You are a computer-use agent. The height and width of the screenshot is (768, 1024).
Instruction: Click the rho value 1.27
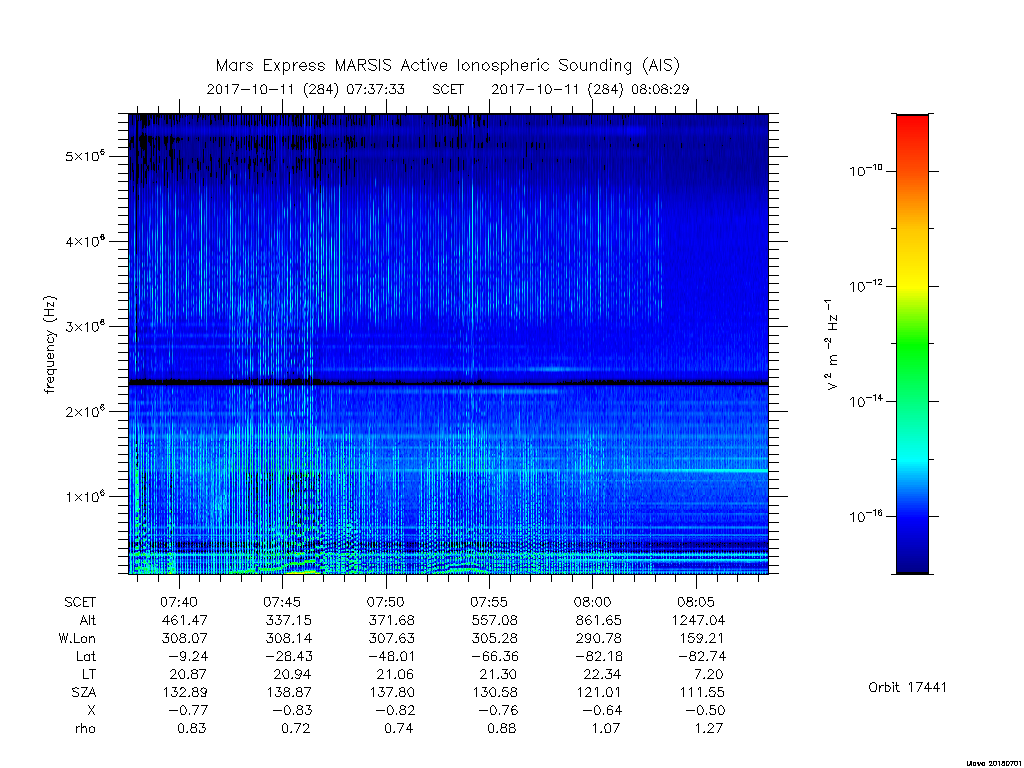[709, 728]
